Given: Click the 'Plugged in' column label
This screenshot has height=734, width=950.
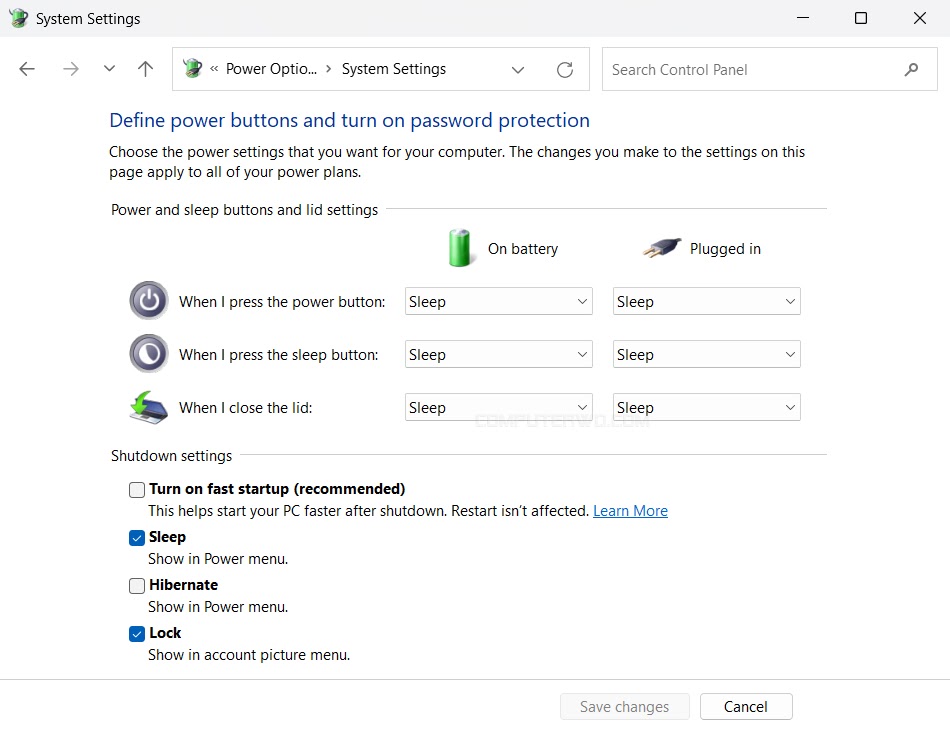Looking at the screenshot, I should click(725, 249).
